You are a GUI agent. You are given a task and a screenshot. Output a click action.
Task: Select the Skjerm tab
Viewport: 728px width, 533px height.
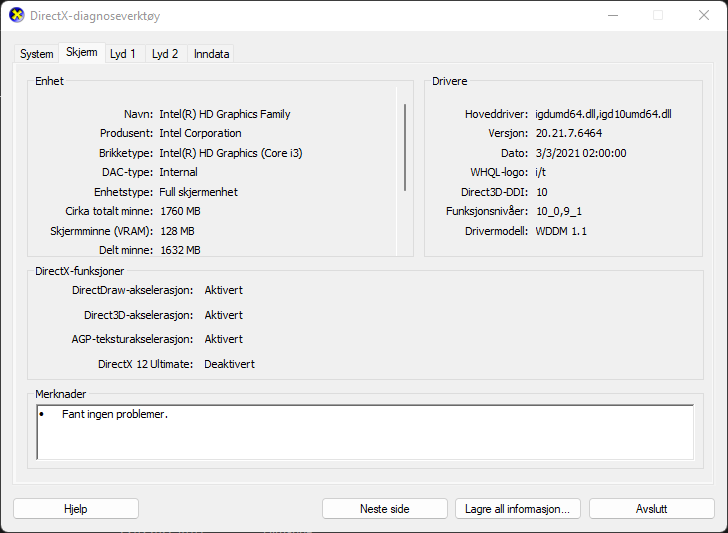coord(82,52)
